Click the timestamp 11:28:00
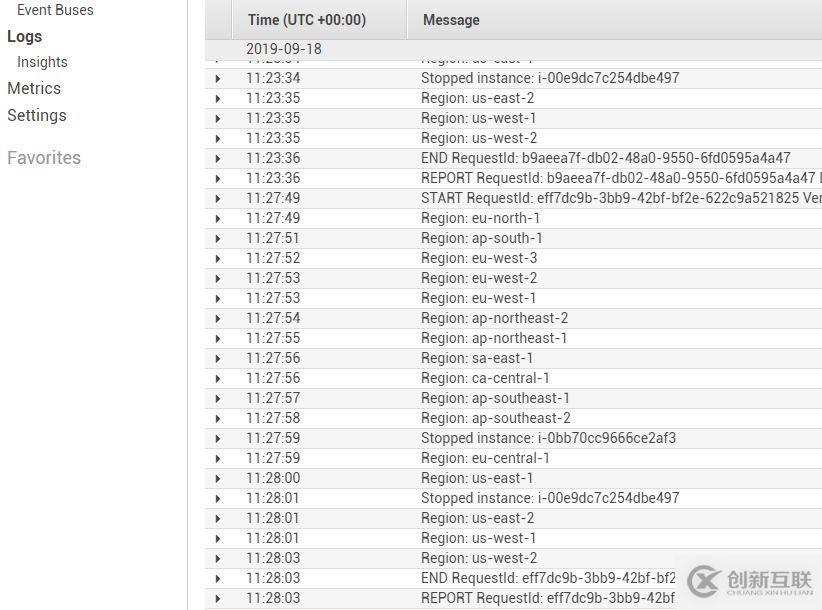 tap(273, 477)
